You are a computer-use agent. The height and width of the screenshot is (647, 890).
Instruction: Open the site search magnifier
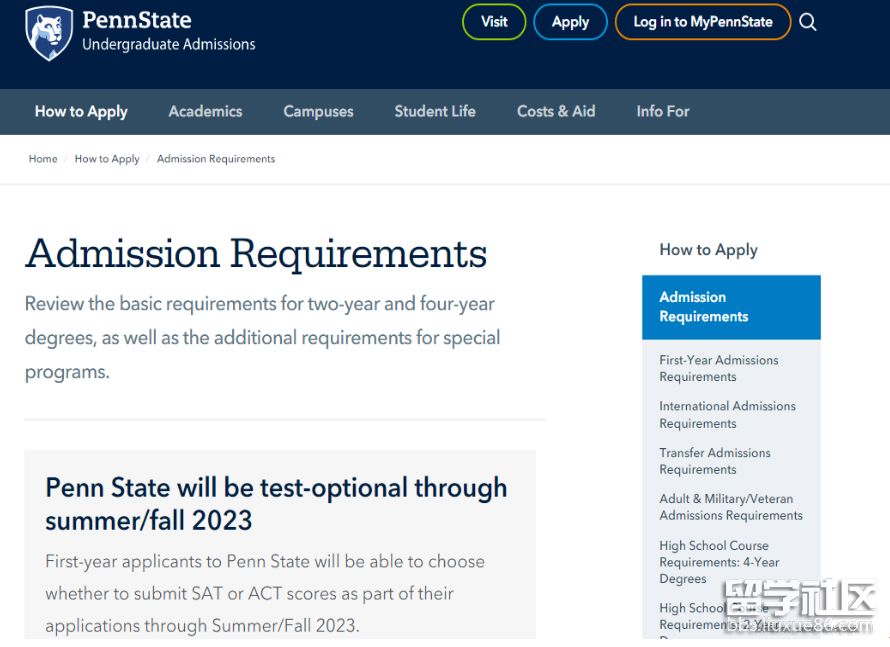point(808,21)
